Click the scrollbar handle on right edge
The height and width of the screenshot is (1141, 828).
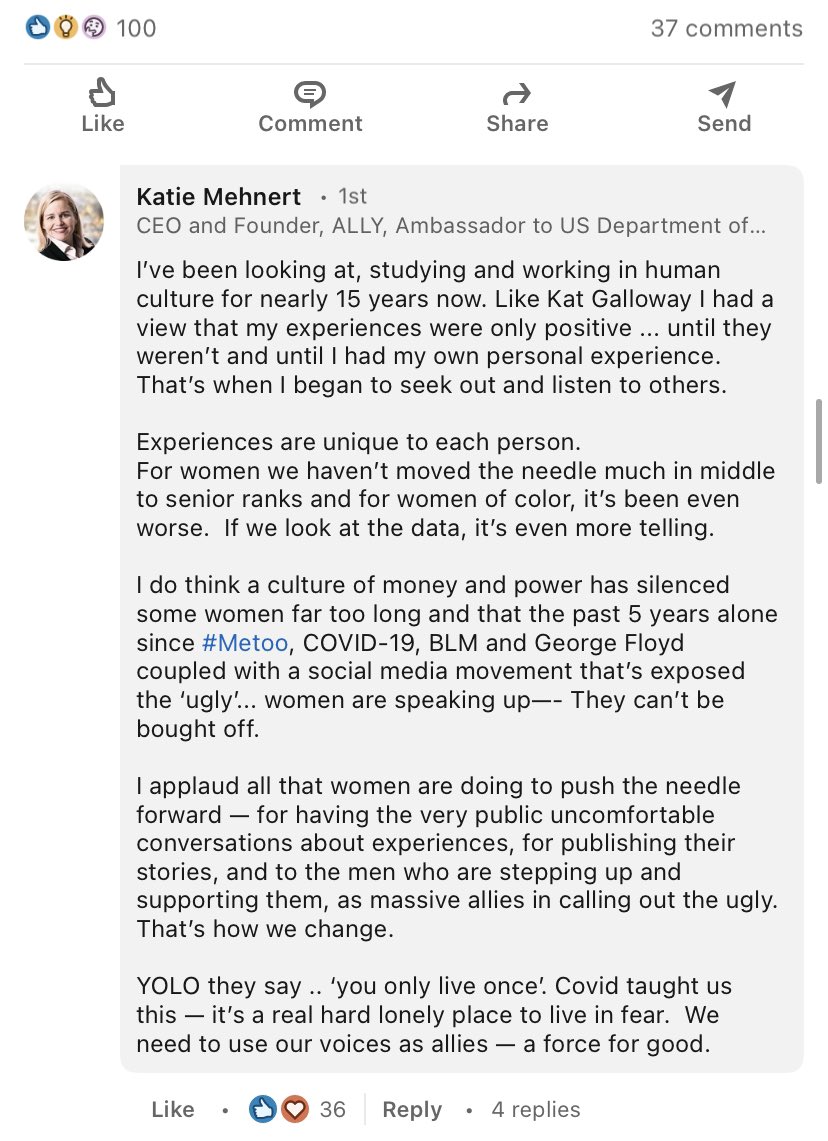[x=819, y=441]
